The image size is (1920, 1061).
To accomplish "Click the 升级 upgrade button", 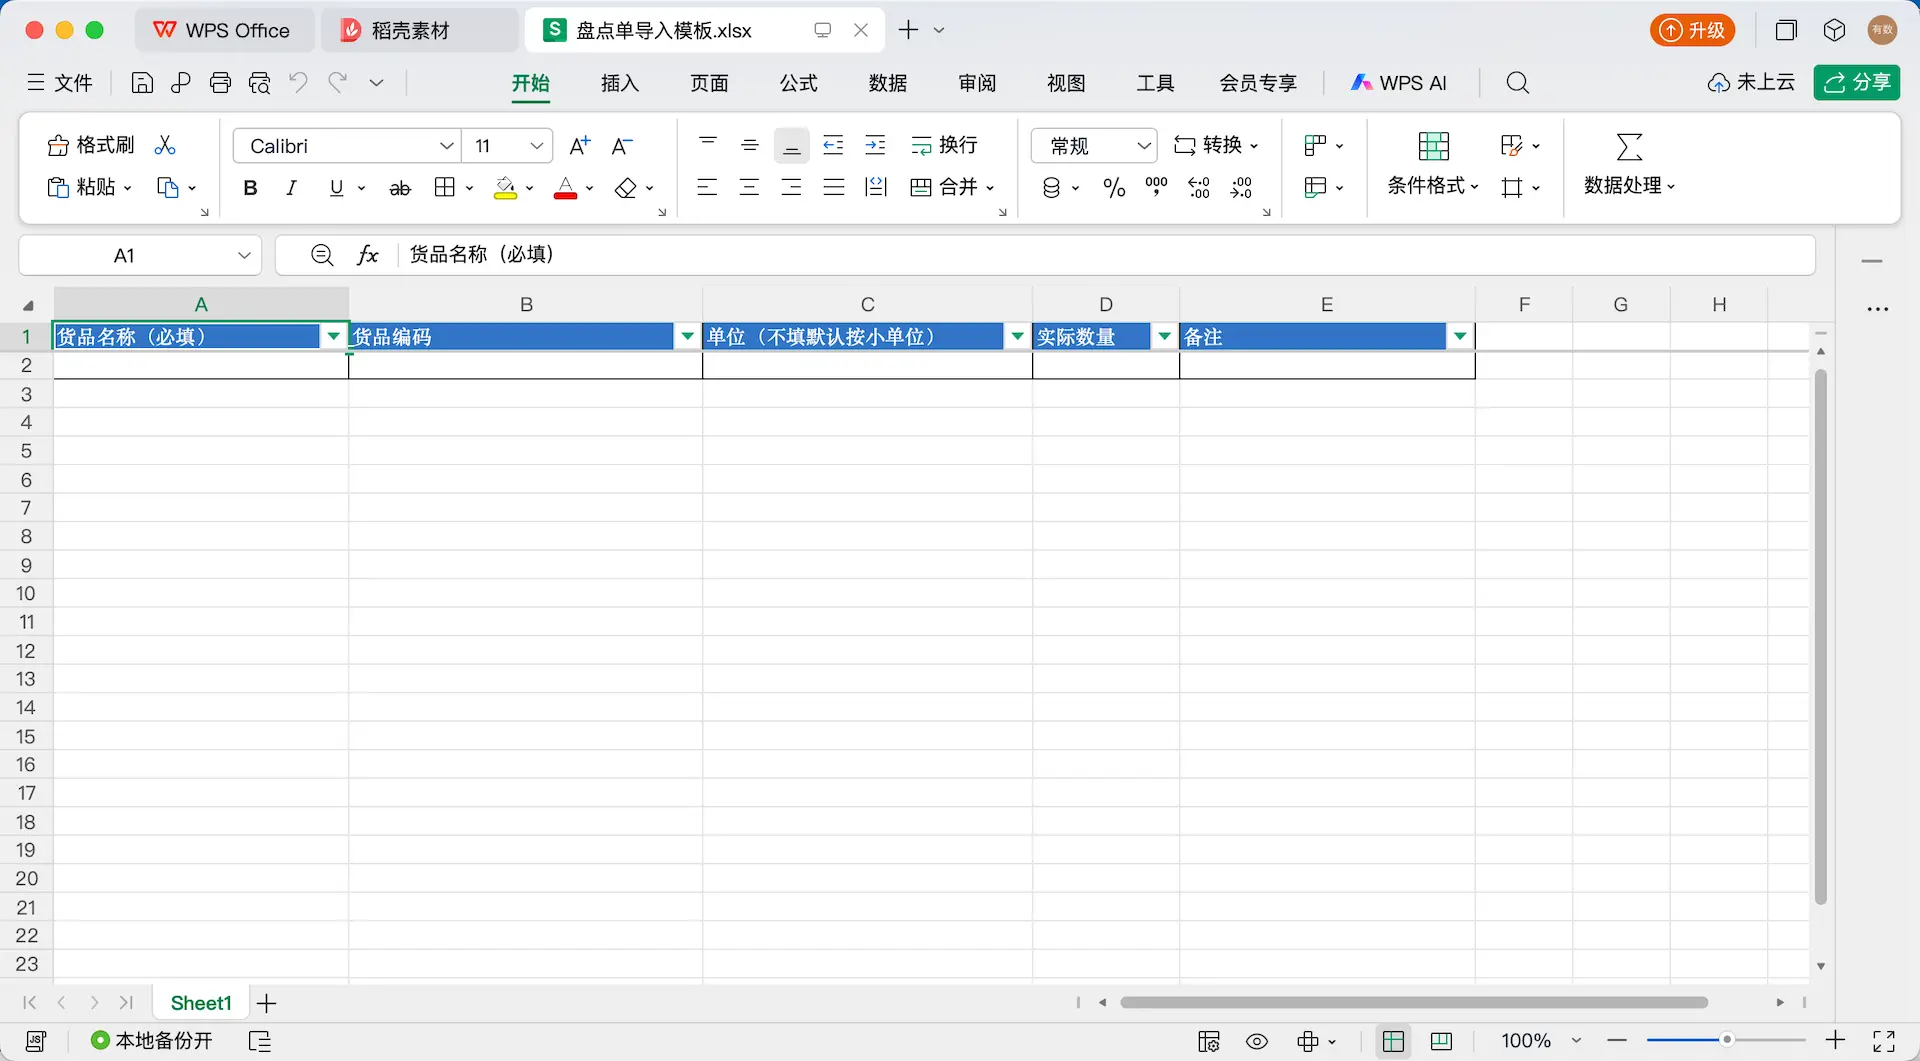I will tap(1693, 30).
